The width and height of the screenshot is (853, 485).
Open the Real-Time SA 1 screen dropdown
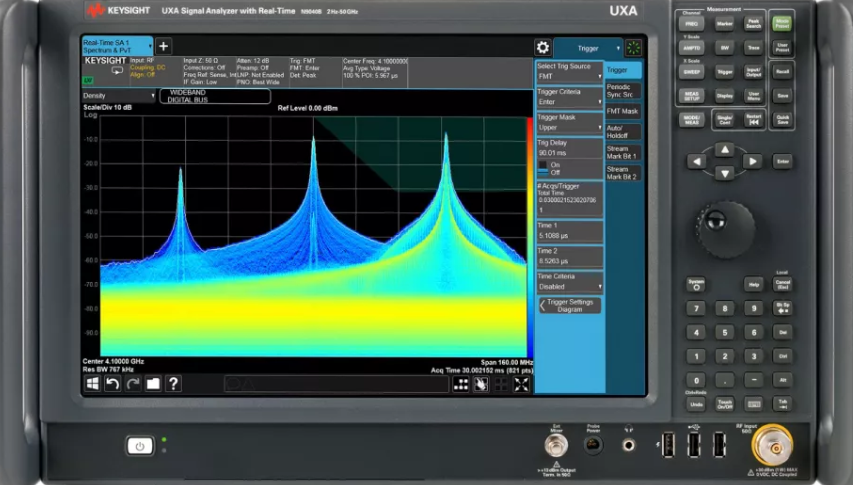(x=118, y=46)
